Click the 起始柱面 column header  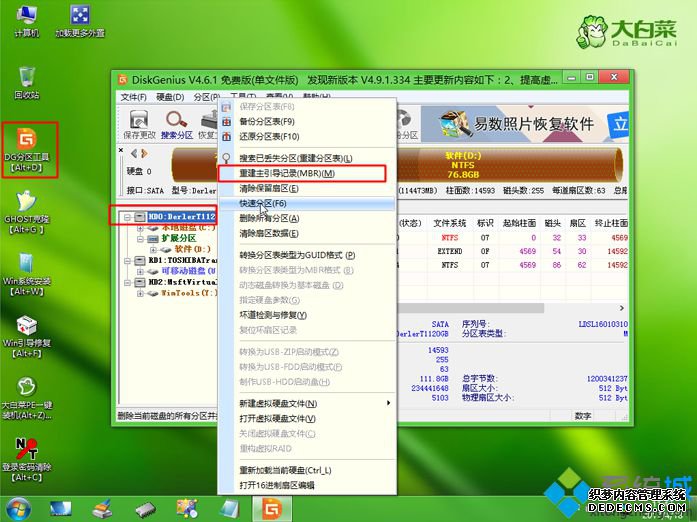pos(519,223)
